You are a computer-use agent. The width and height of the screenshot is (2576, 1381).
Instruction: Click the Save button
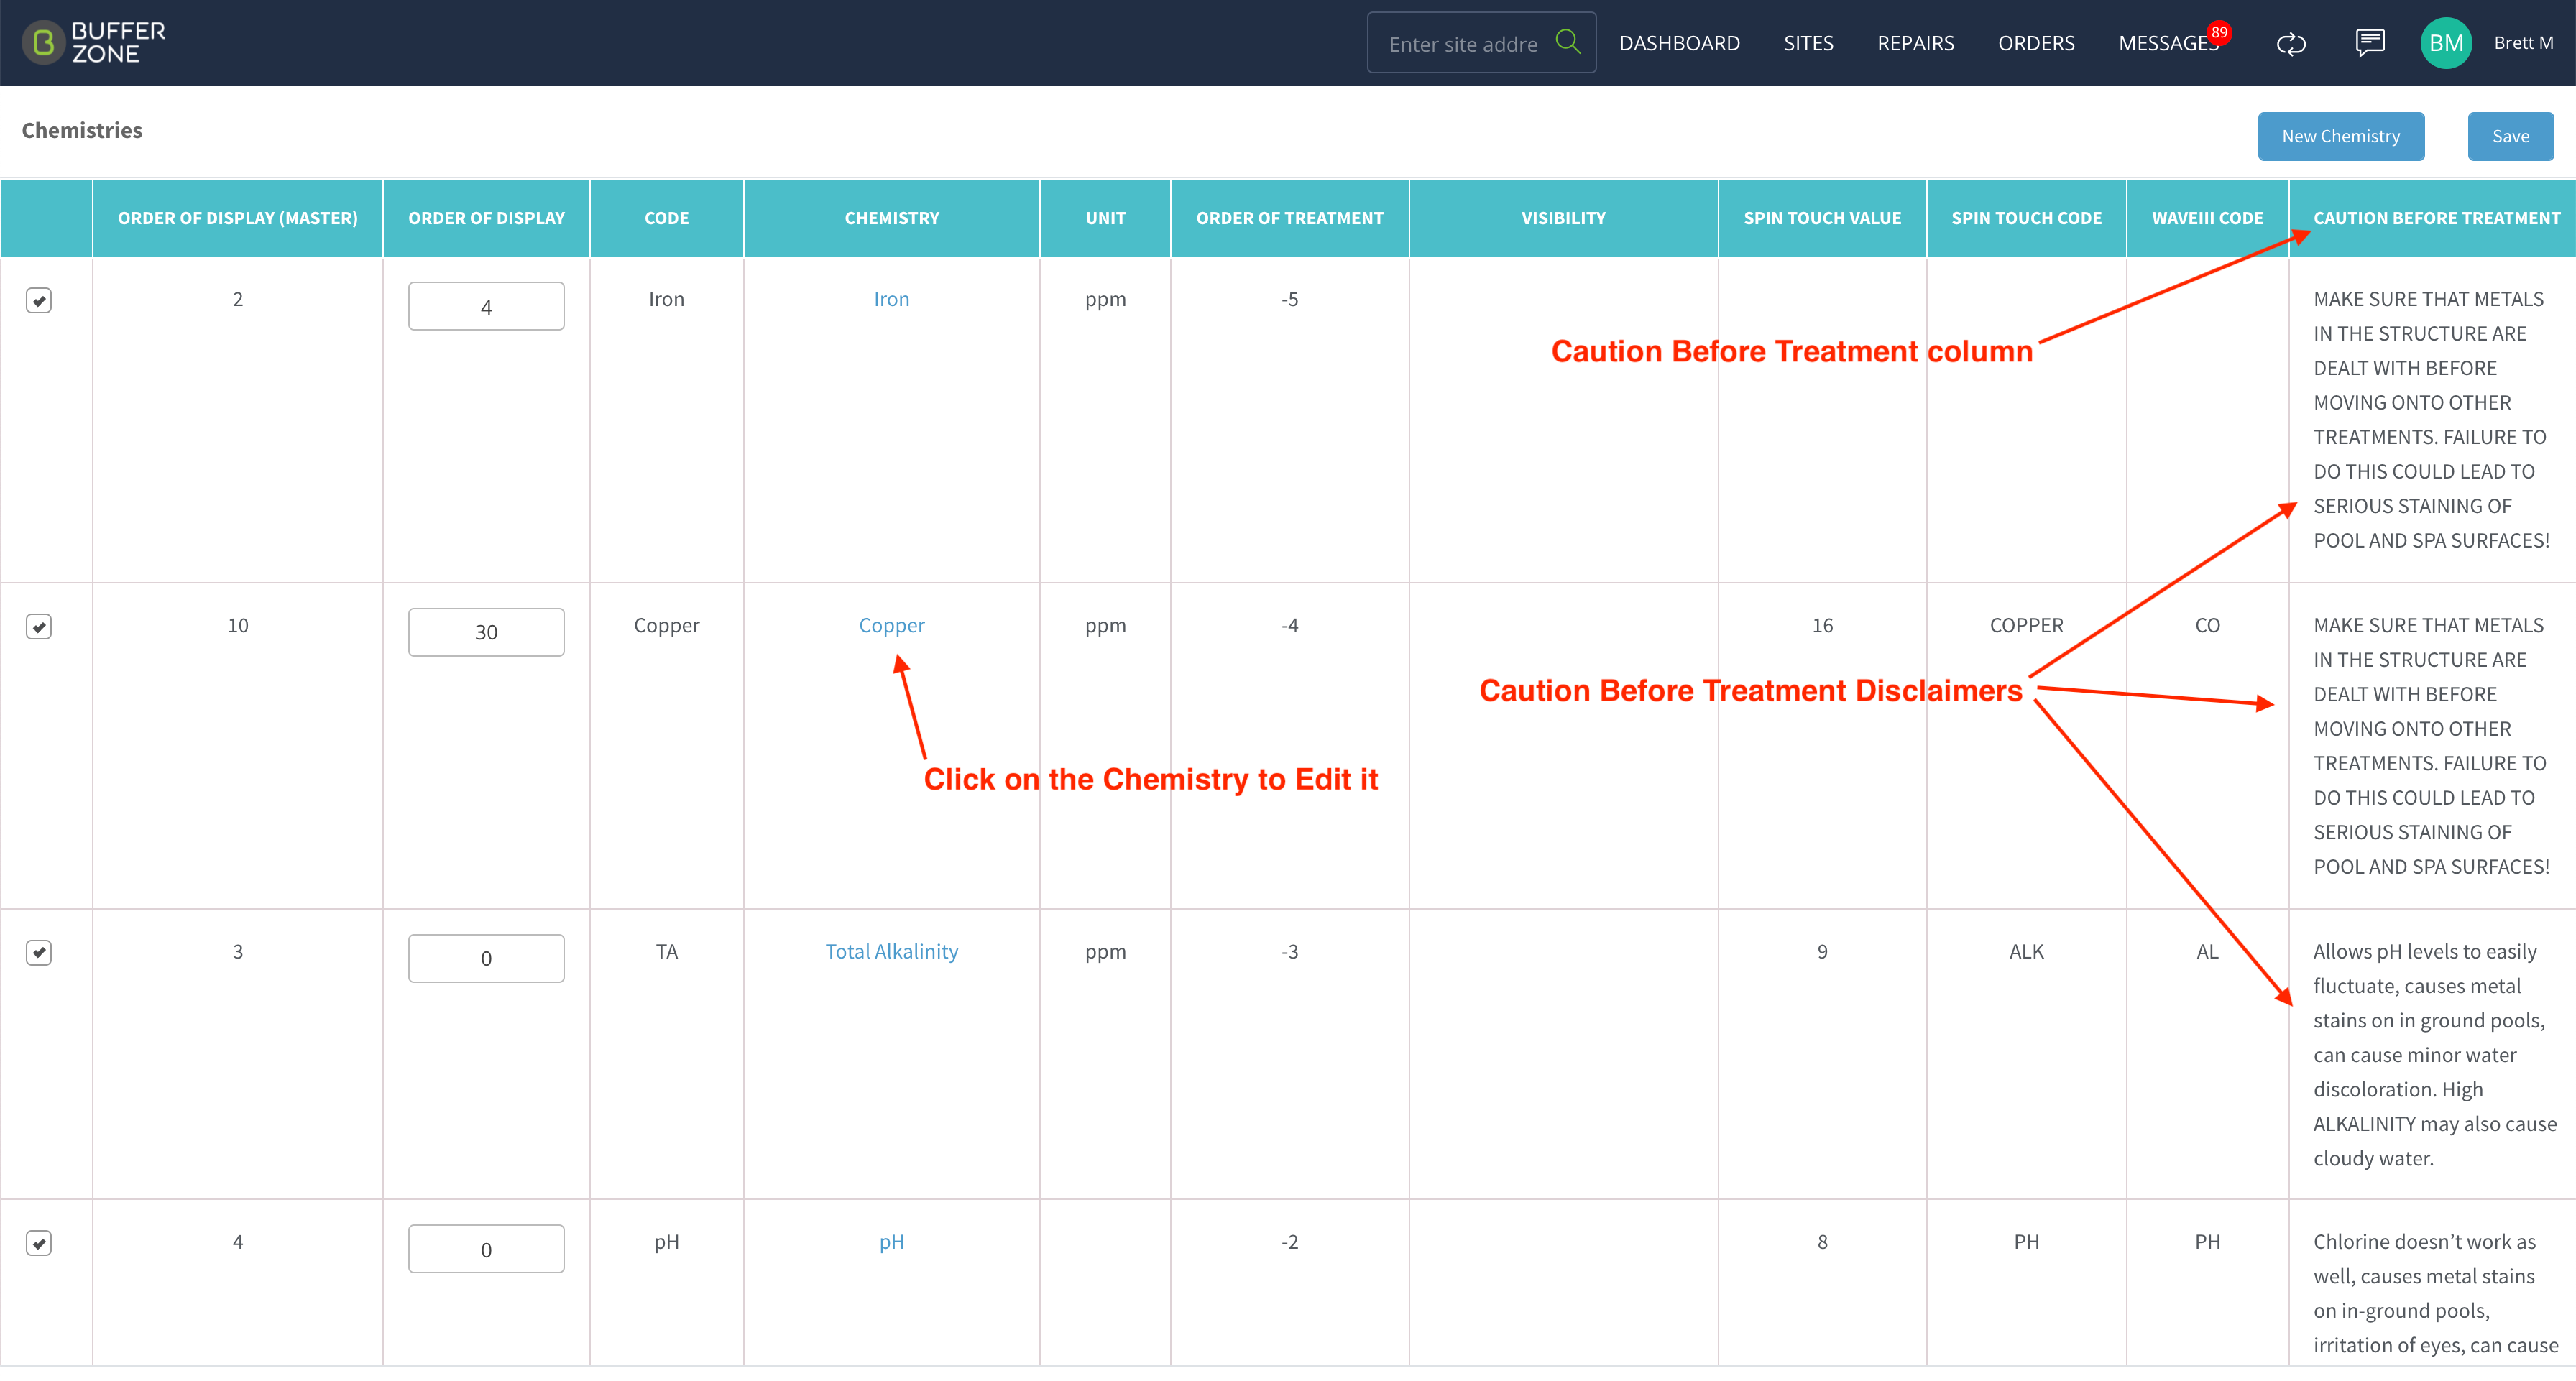click(2510, 136)
